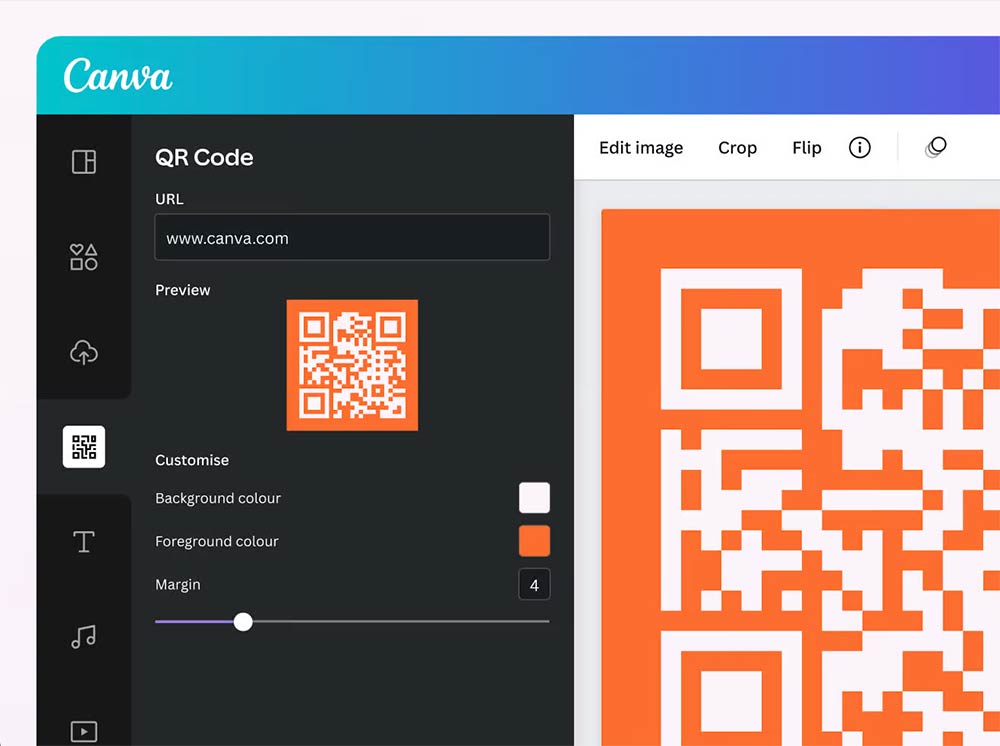Open the Text tool icon

tap(84, 542)
